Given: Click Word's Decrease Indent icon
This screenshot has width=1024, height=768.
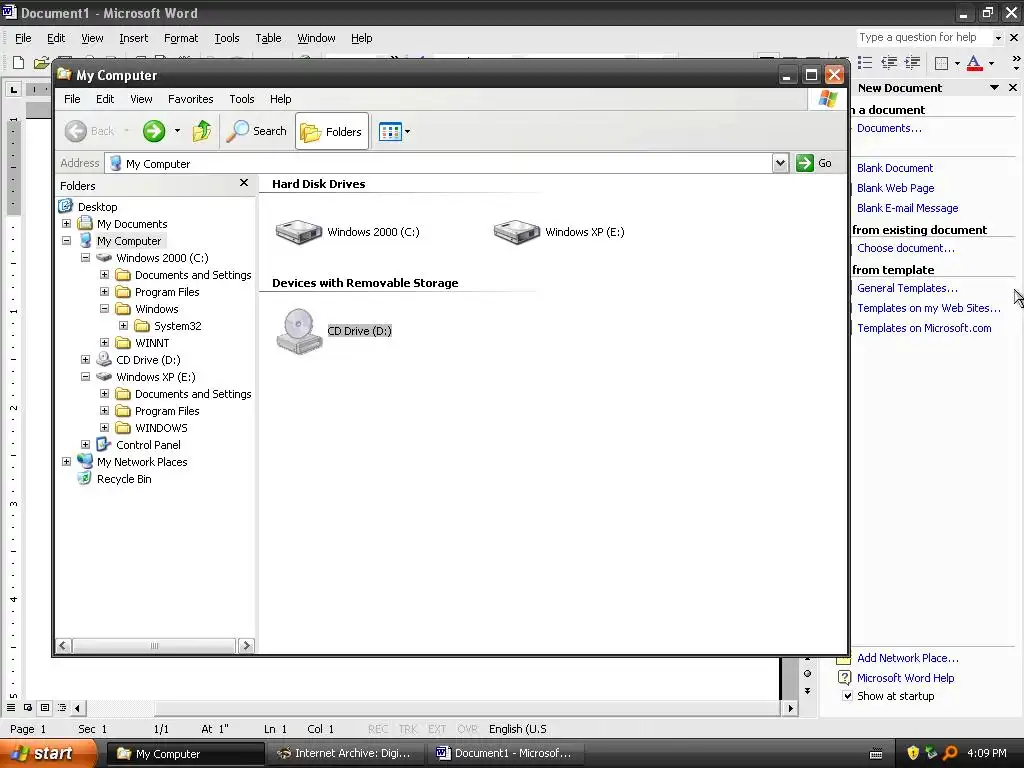Looking at the screenshot, I should point(889,63).
